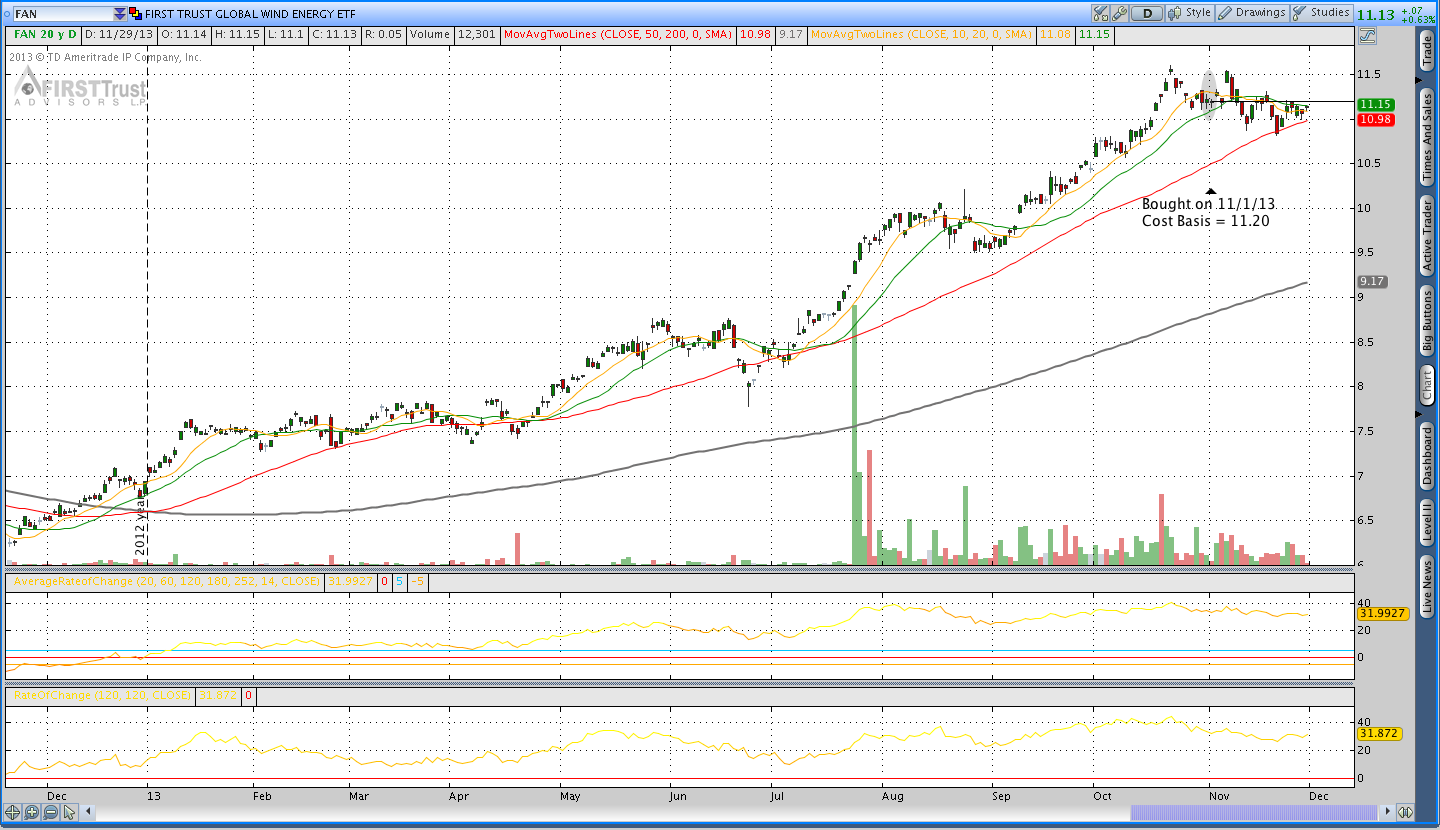This screenshot has width=1440, height=830.
Task: Open the Times And Sales side tab
Action: coord(1427,137)
